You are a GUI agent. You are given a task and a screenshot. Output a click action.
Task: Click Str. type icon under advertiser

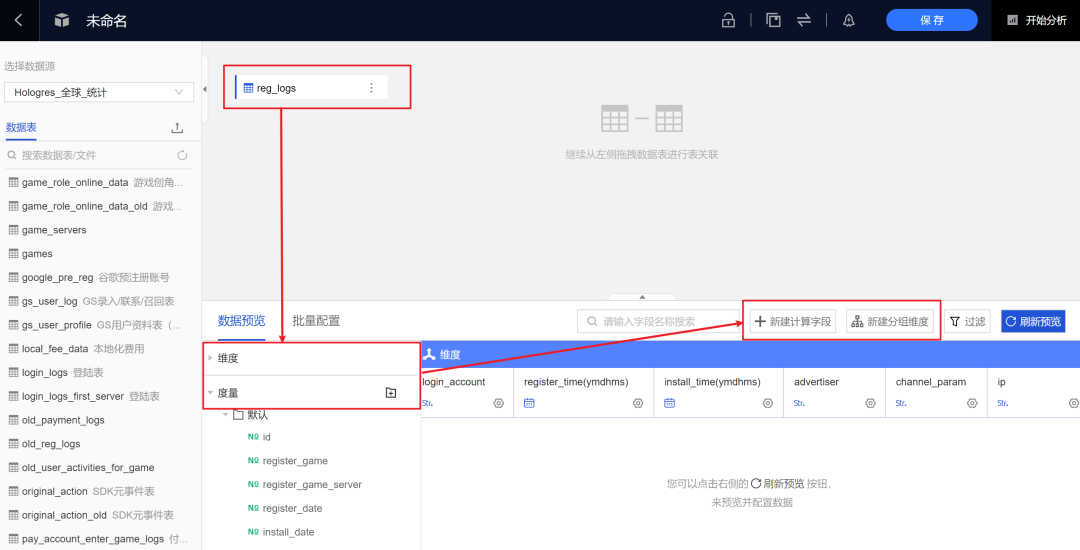(799, 403)
